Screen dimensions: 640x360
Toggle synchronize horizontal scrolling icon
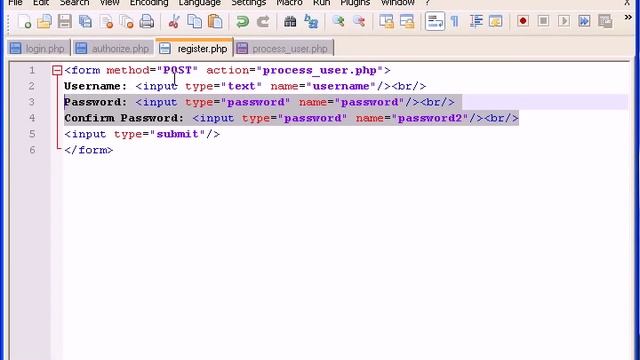(407, 21)
